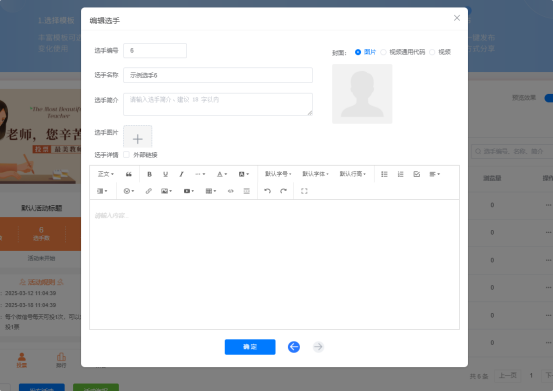Enable the 外部链接 checkbox

coord(126,155)
